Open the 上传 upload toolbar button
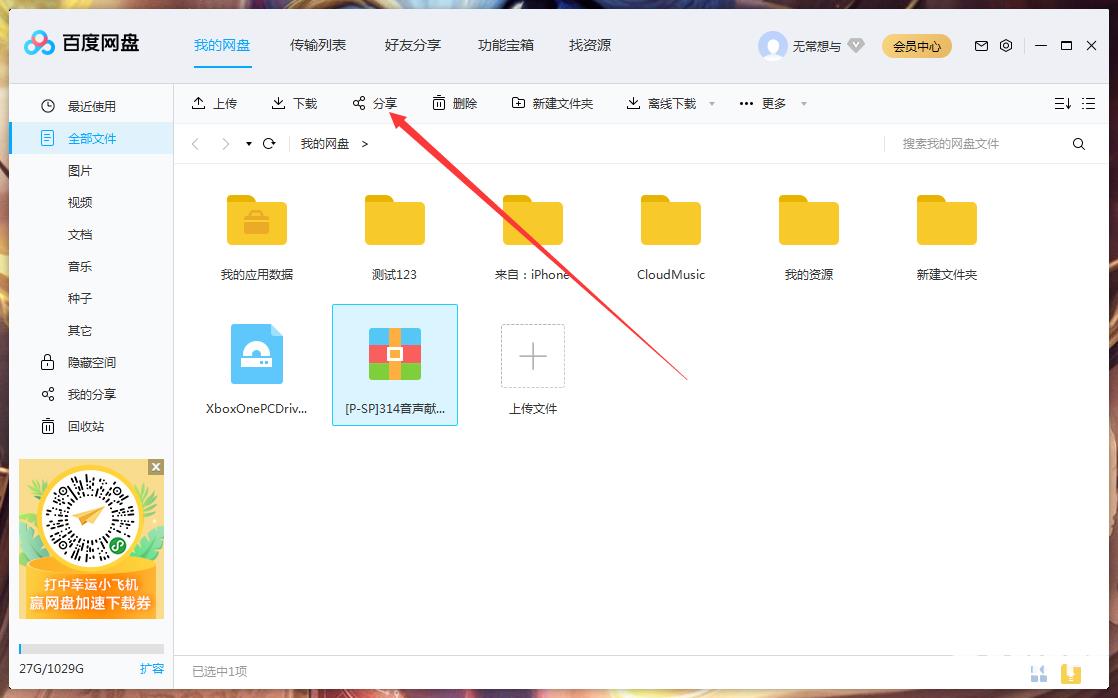Screen dimensions: 1118x698 pyautogui.click(x=214, y=103)
